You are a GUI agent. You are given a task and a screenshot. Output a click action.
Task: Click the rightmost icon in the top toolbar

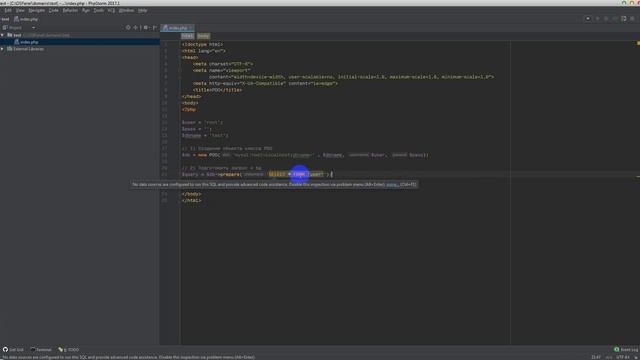pyautogui.click(x=632, y=18)
